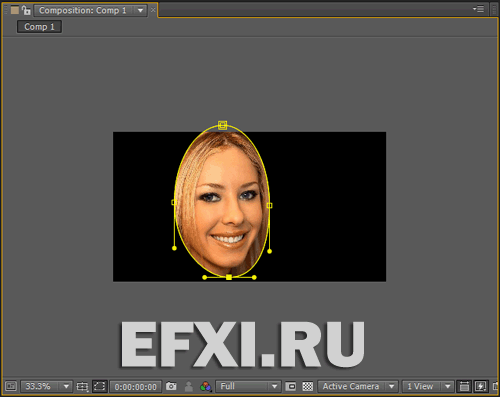Click the Show Snapshot icon
Screen dimensions: 500x397
click(x=189, y=386)
